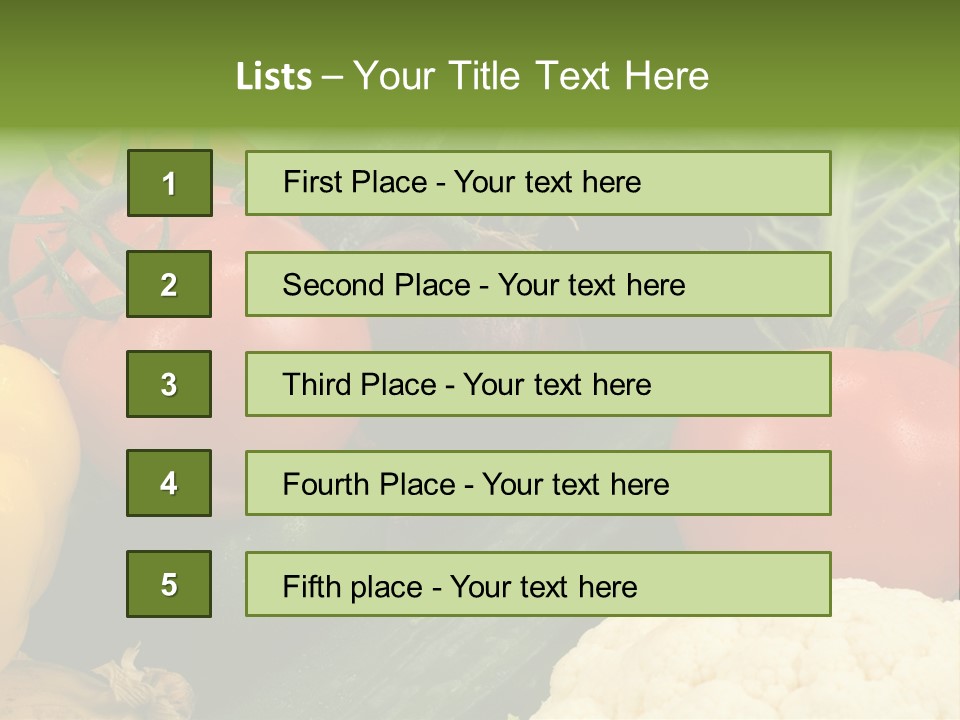Select the "Fifth place" text box

click(538, 584)
